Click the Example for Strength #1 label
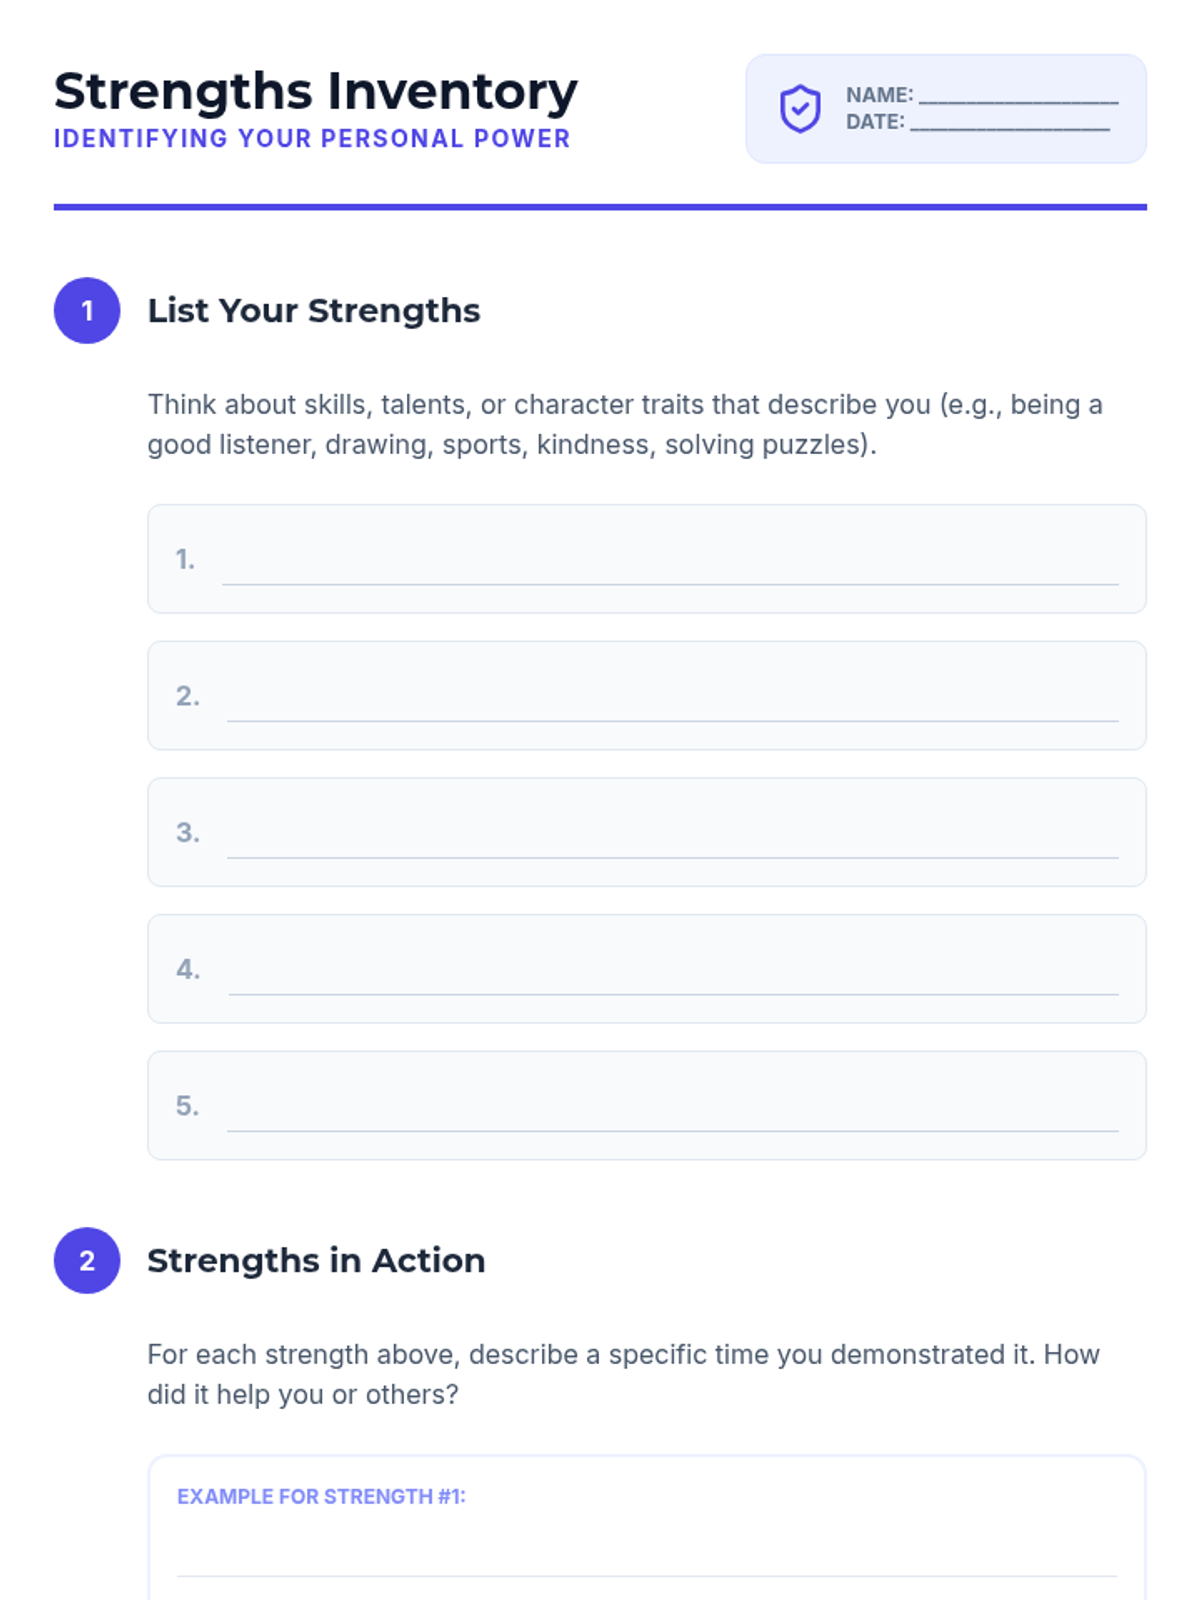Screen dimensions: 1200x1600 point(321,1497)
